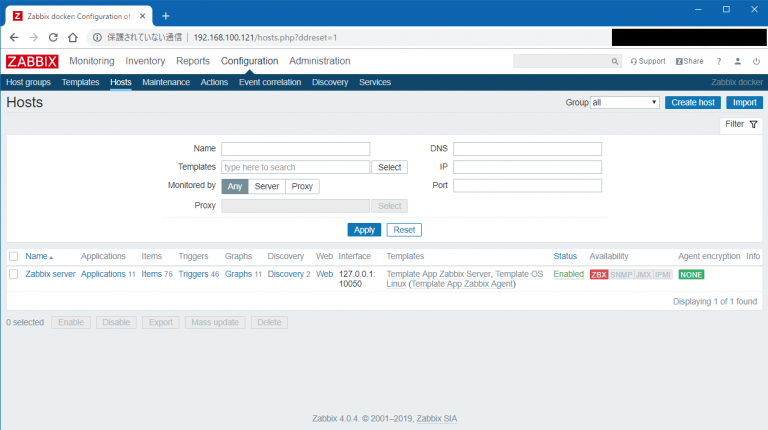The width and height of the screenshot is (768, 430).
Task: Go to Actions submenu
Action: [214, 82]
